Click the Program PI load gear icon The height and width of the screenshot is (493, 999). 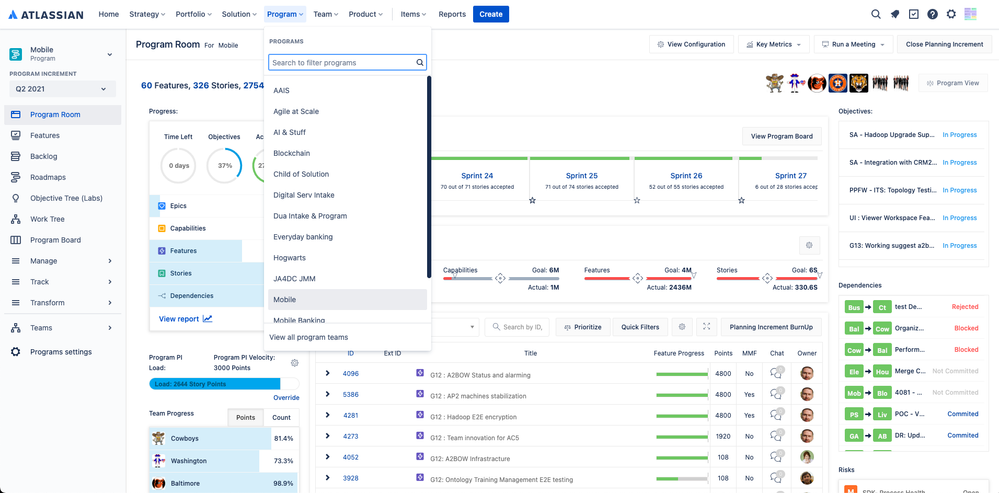[294, 363]
